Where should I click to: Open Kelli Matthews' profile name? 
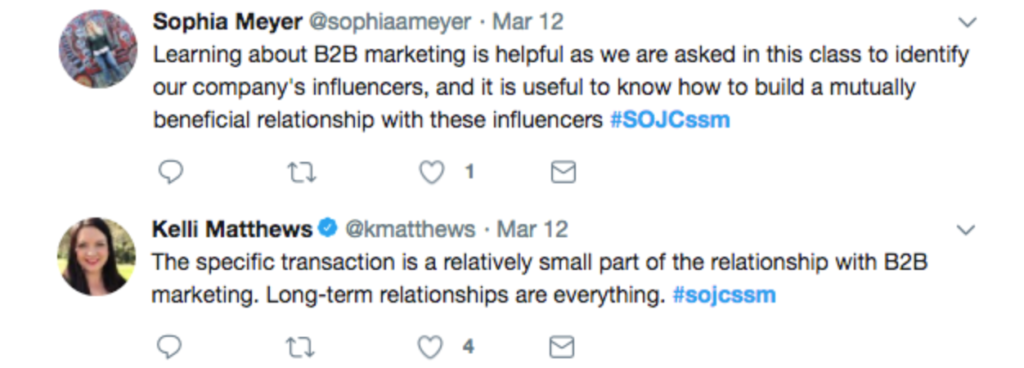(232, 229)
